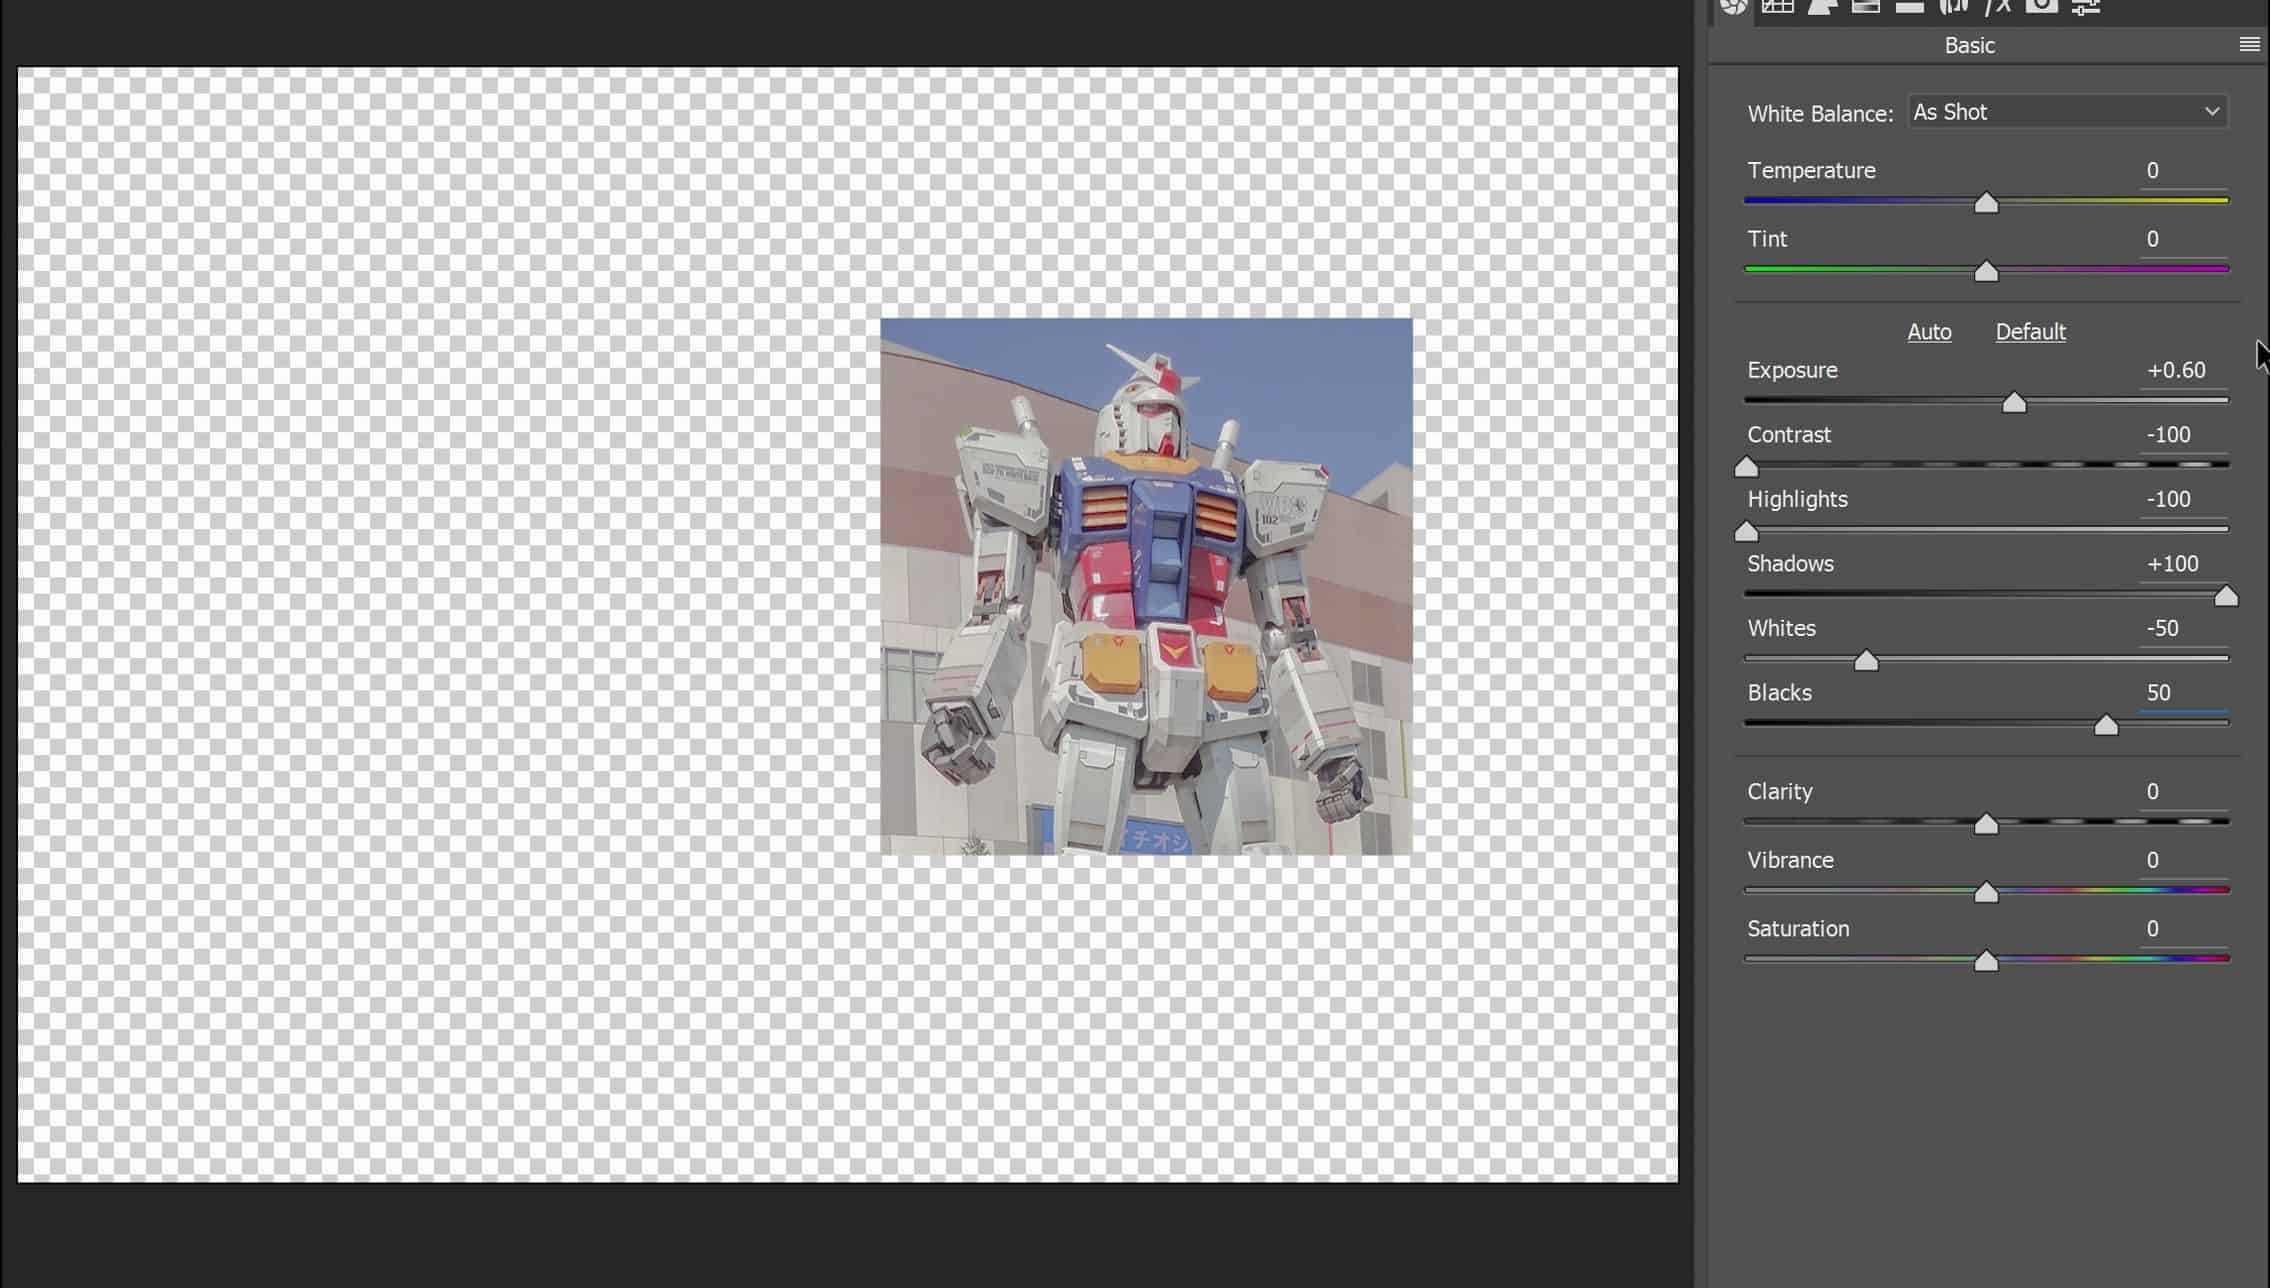Open the Camera Calibration panel icon

(2042, 6)
